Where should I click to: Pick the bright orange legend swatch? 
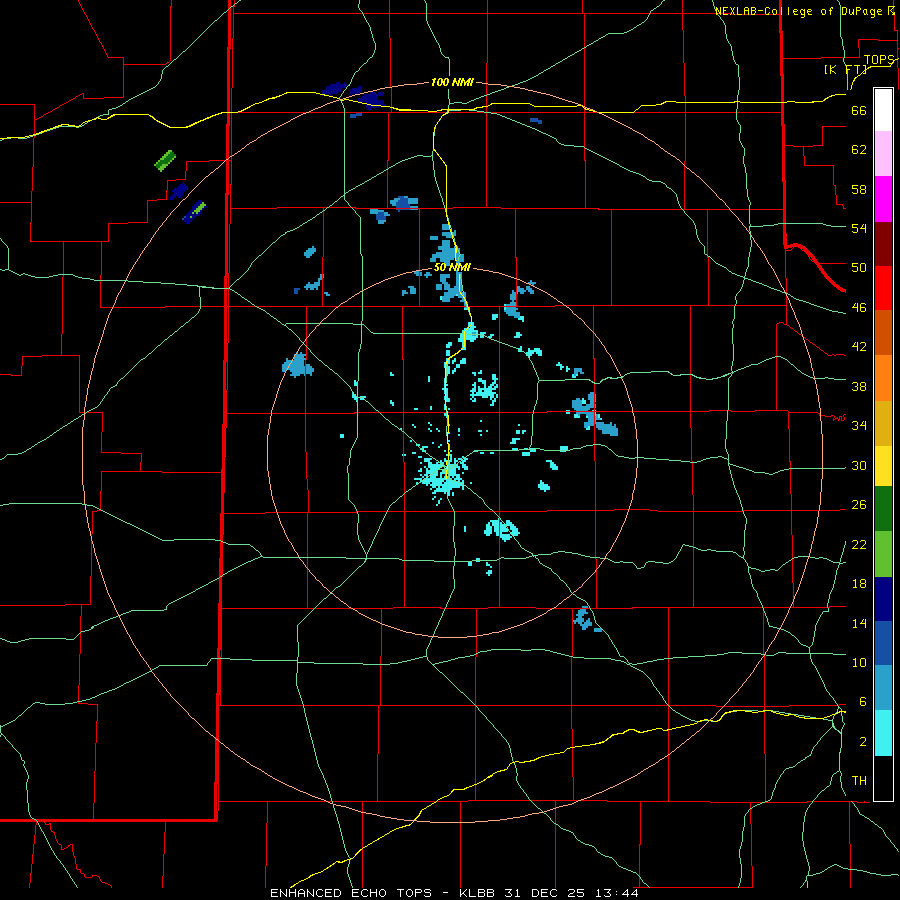tap(883, 378)
